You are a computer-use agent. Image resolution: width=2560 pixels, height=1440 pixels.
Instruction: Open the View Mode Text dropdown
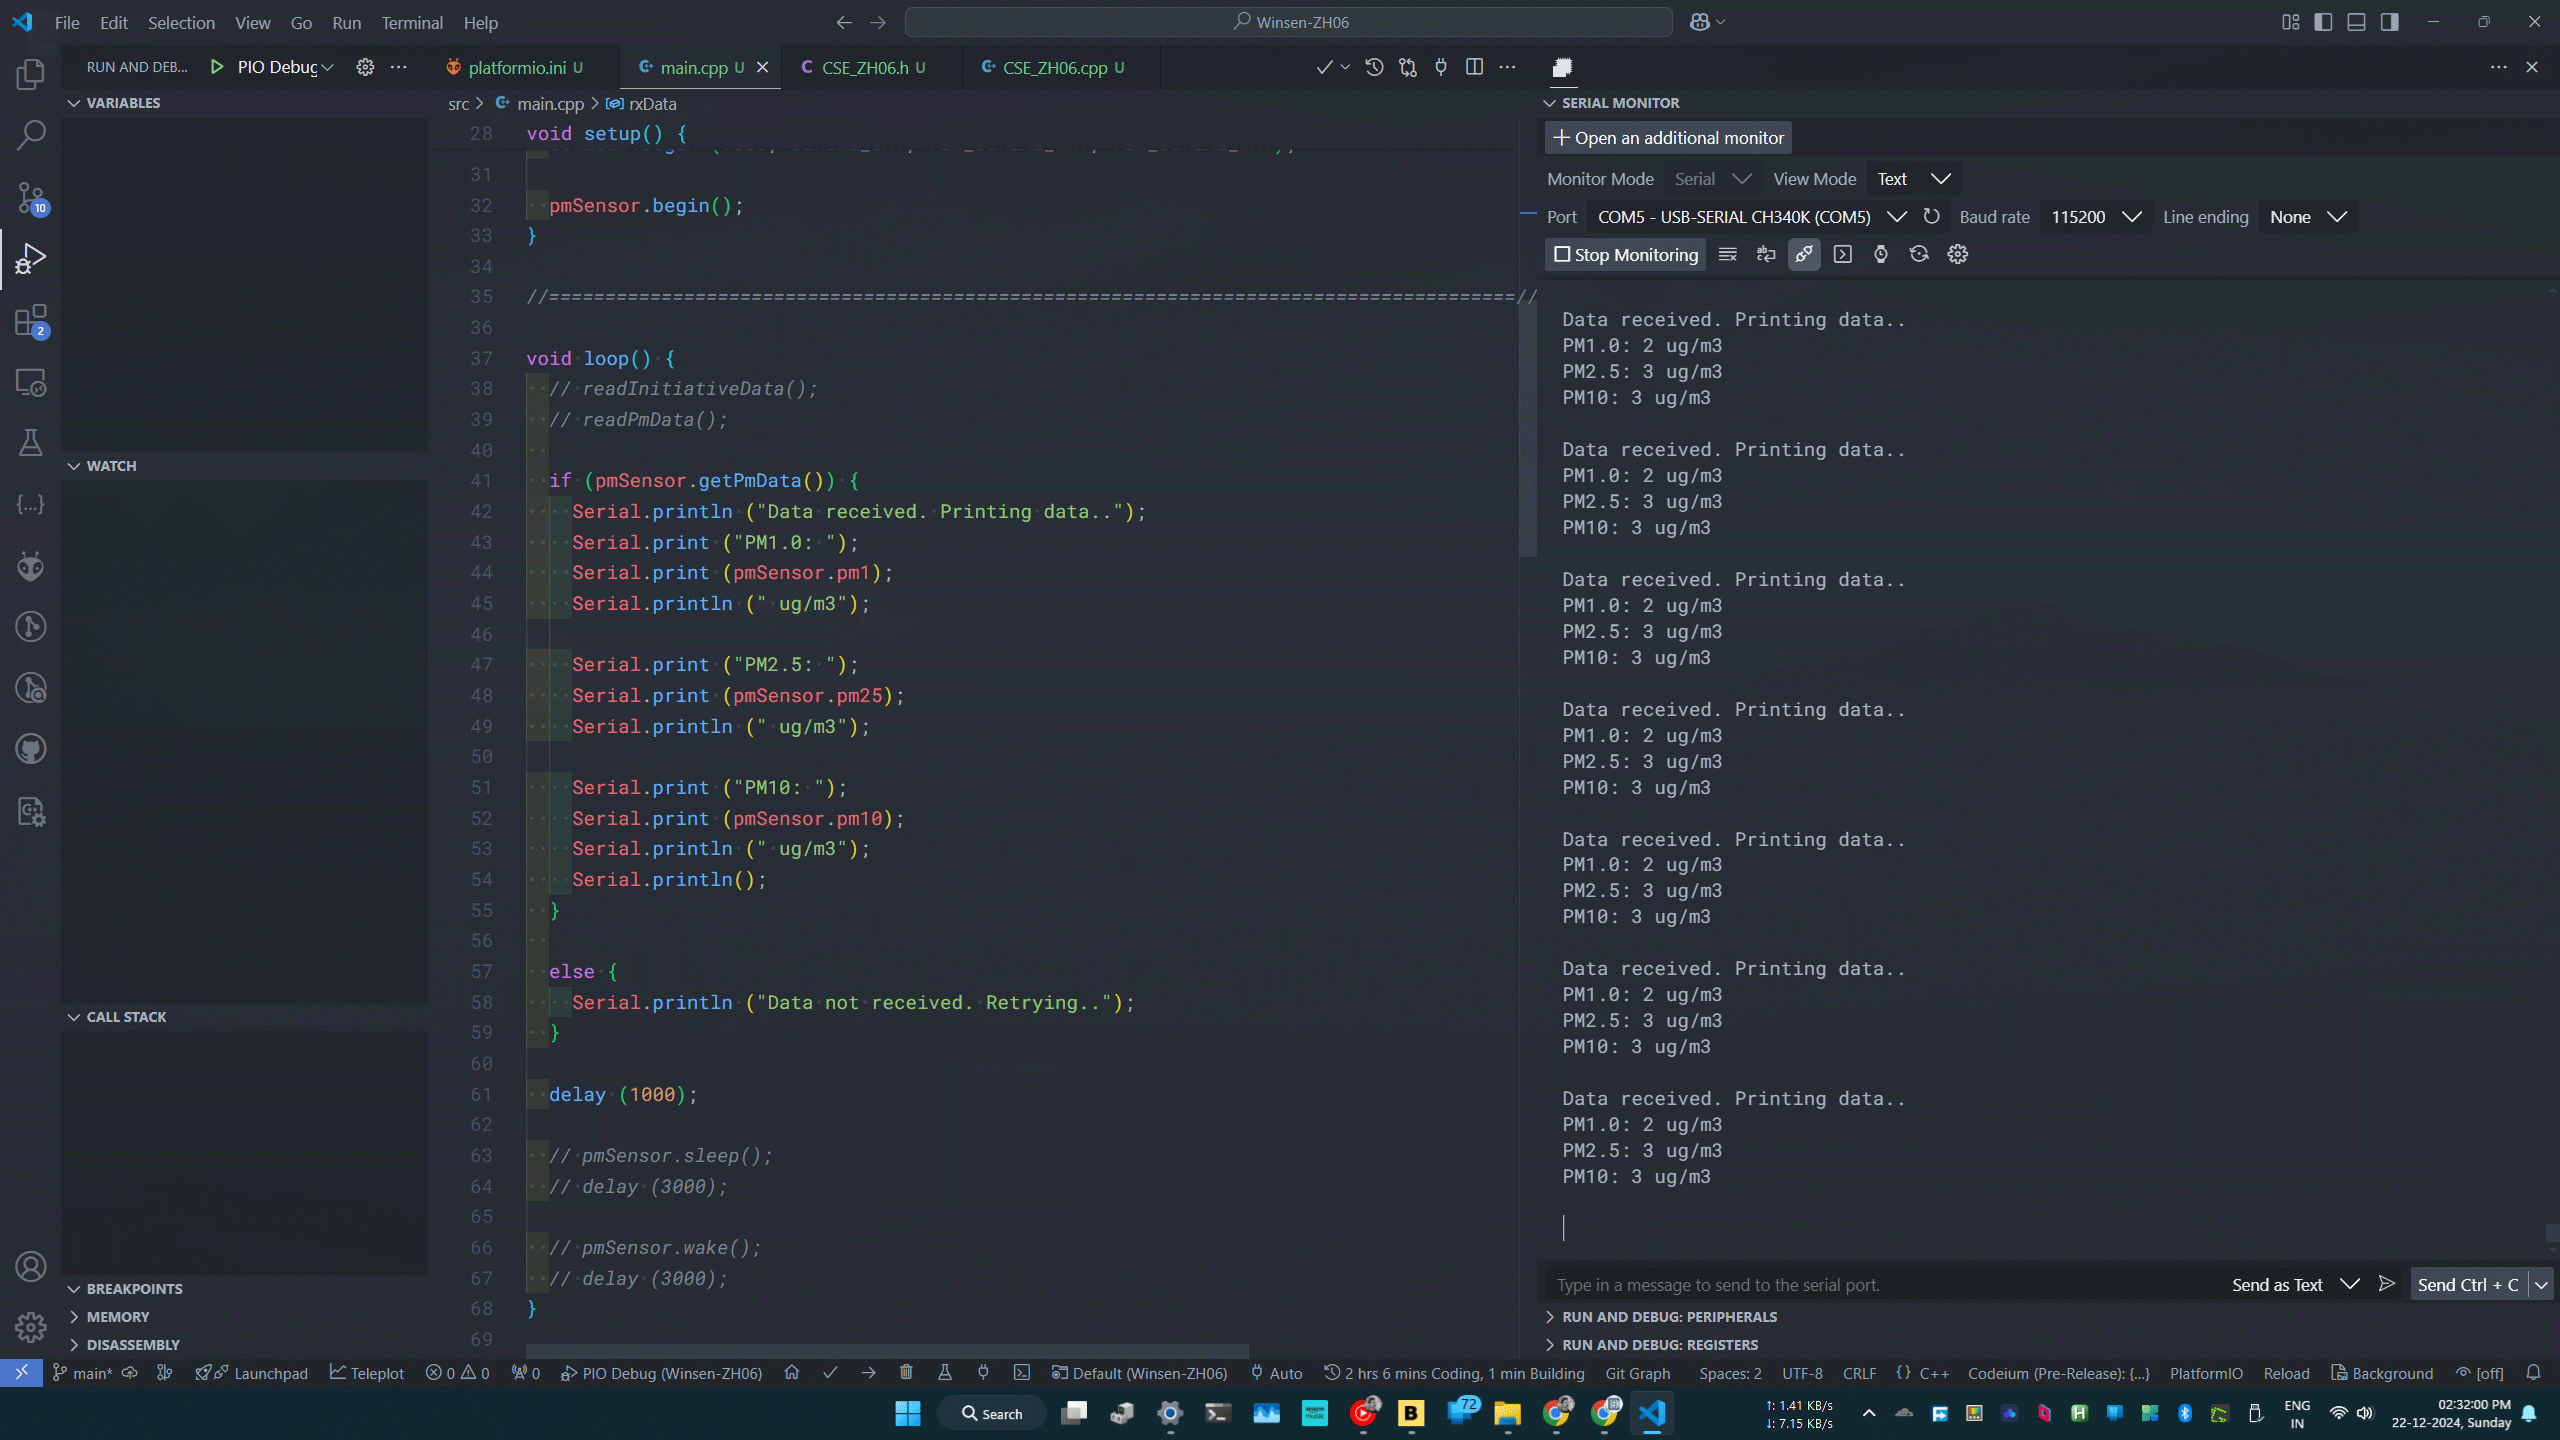tap(1913, 179)
